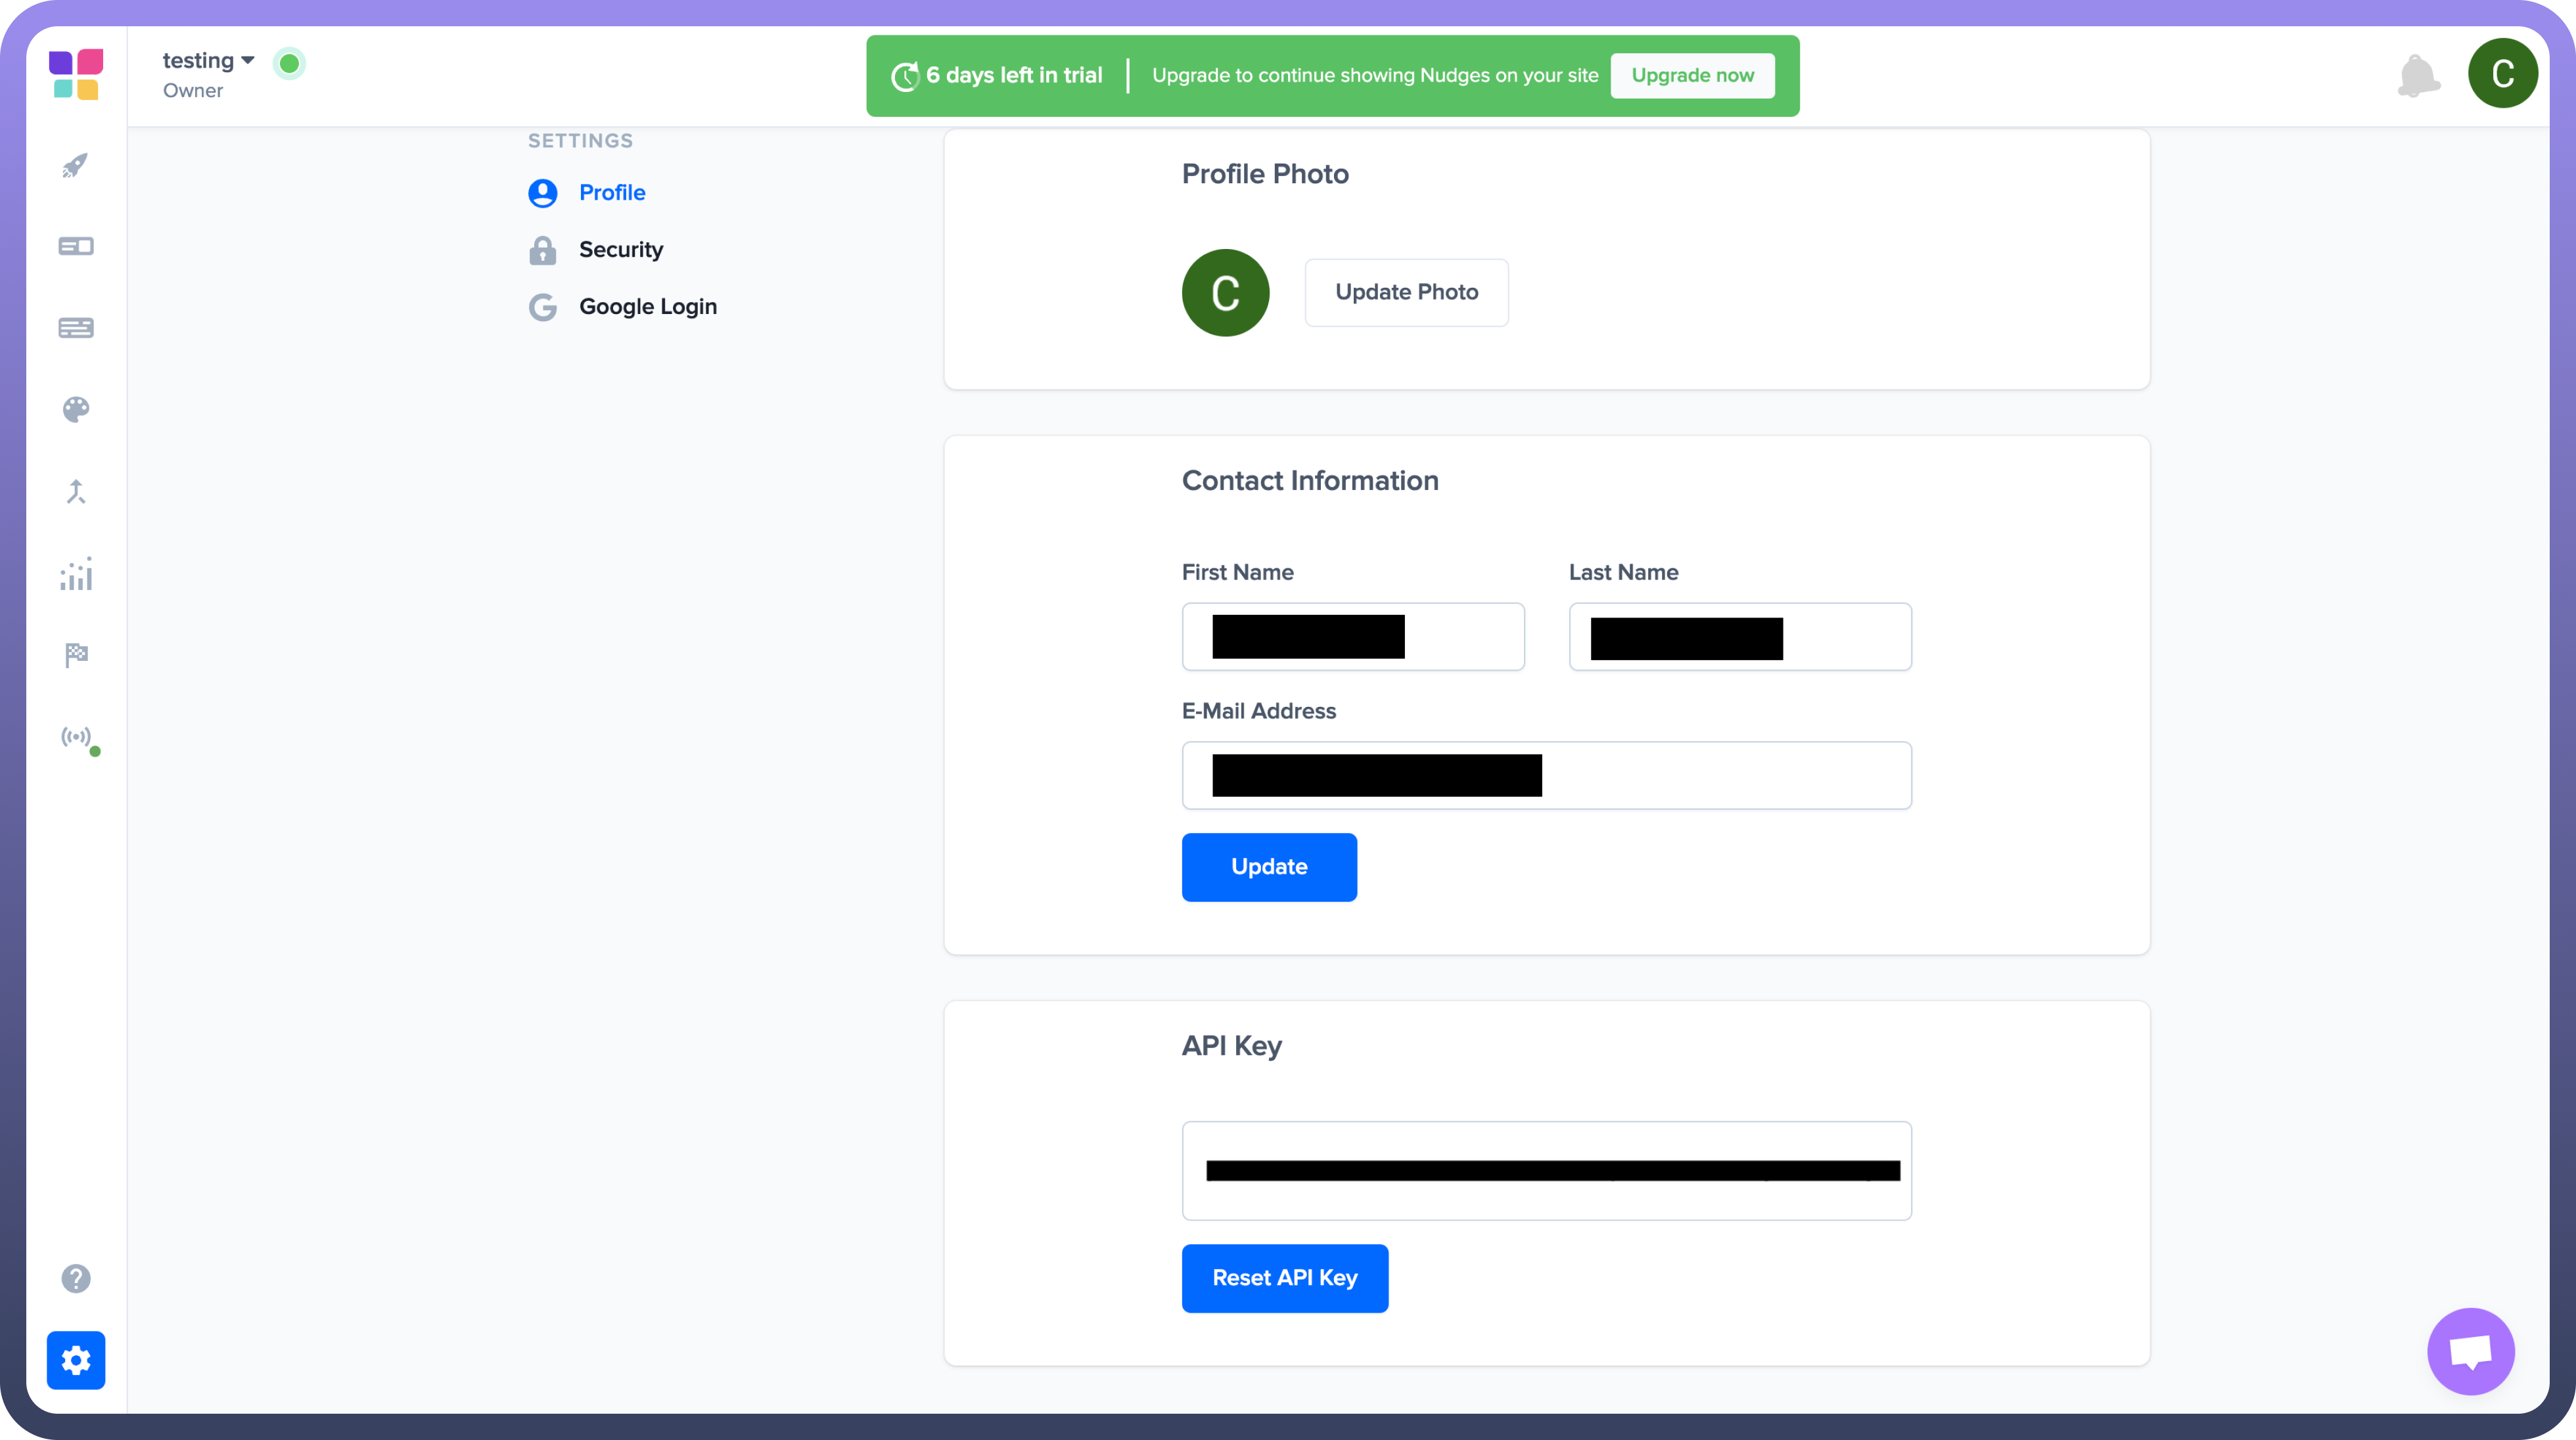Open the chat support bubble
Screen dimensions: 2576x1440
click(2470, 1351)
